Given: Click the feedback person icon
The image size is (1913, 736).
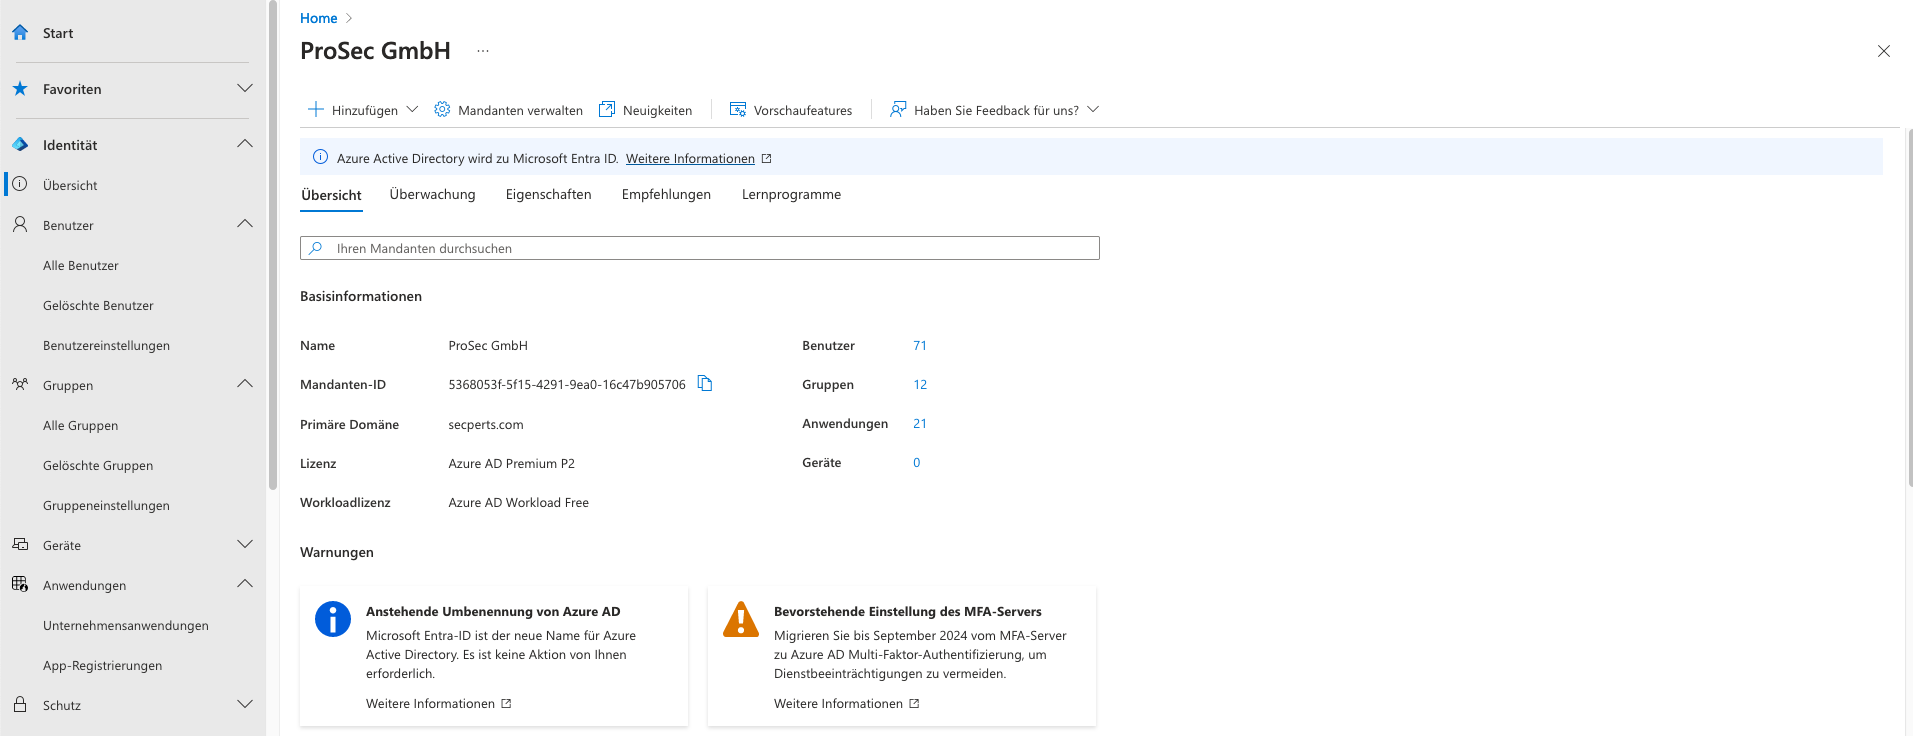Looking at the screenshot, I should coord(898,109).
